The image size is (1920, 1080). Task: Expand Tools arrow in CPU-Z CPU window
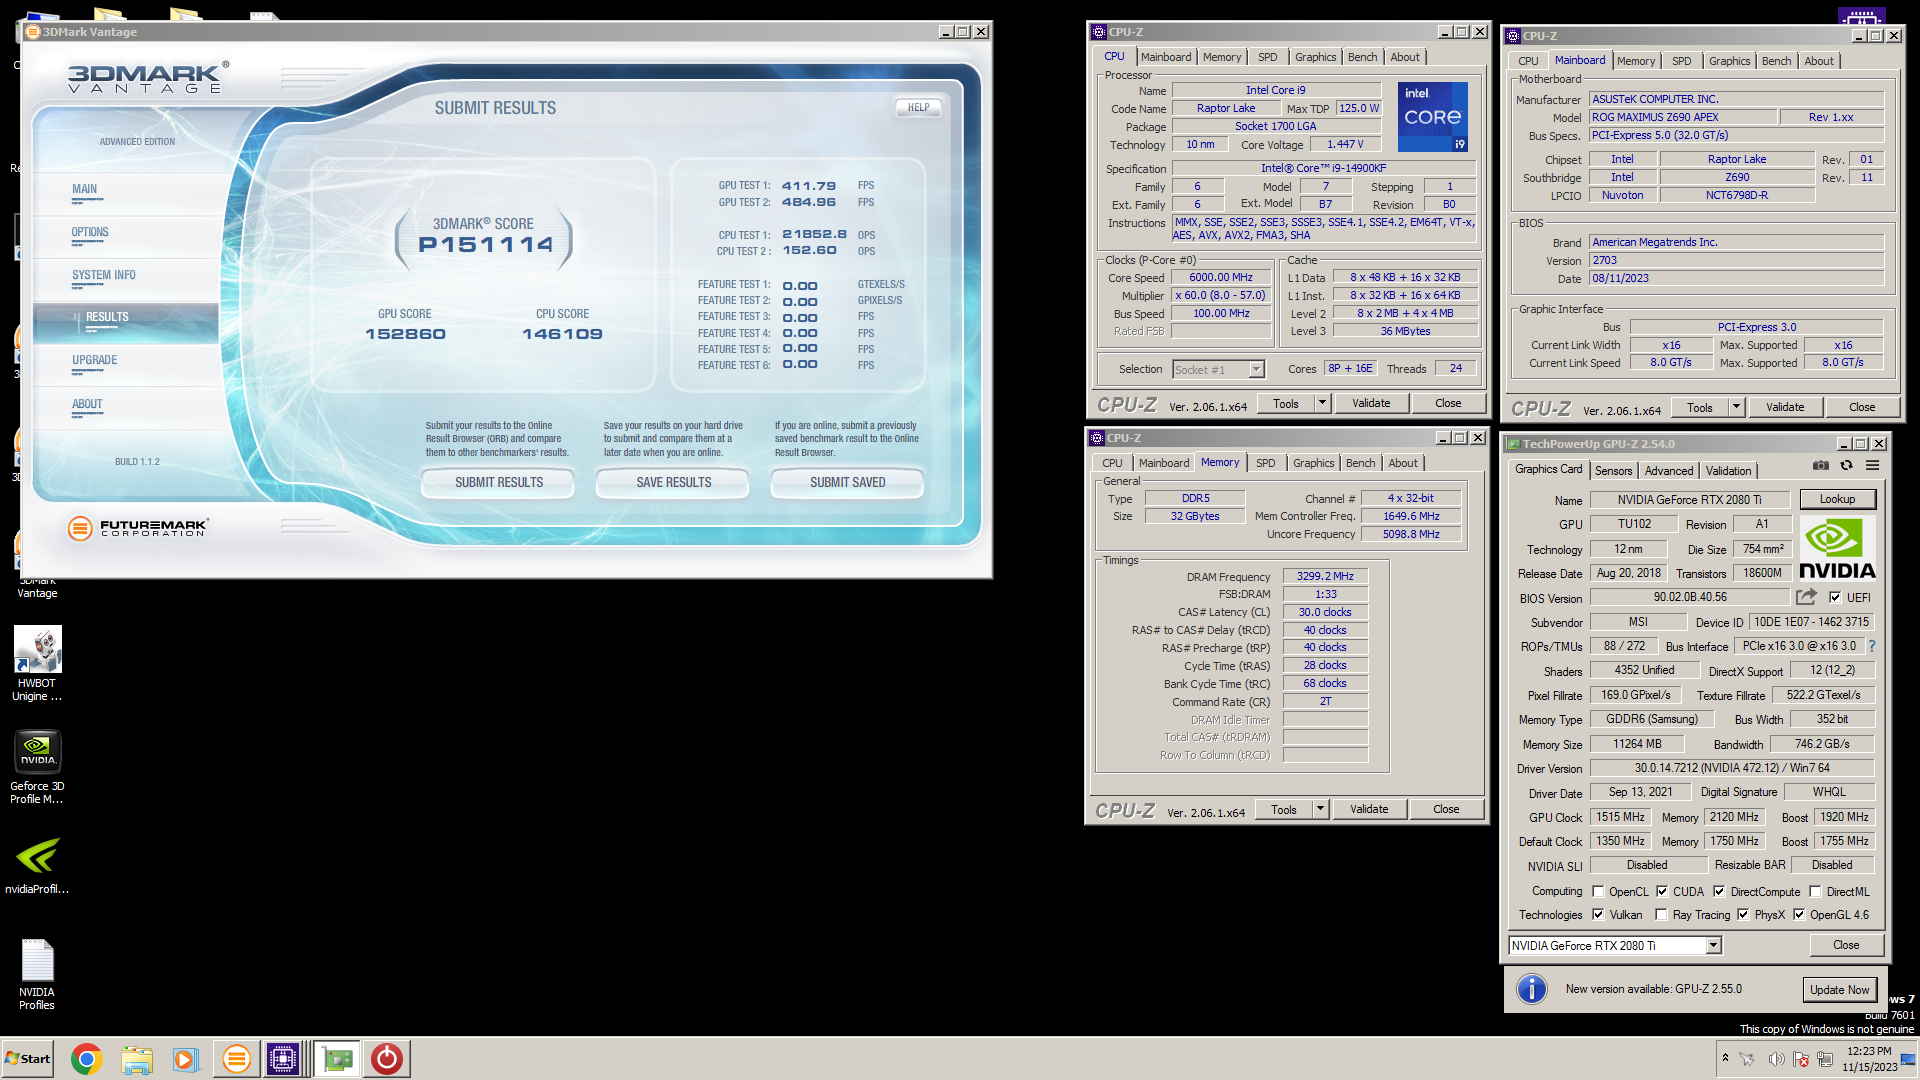click(1322, 403)
